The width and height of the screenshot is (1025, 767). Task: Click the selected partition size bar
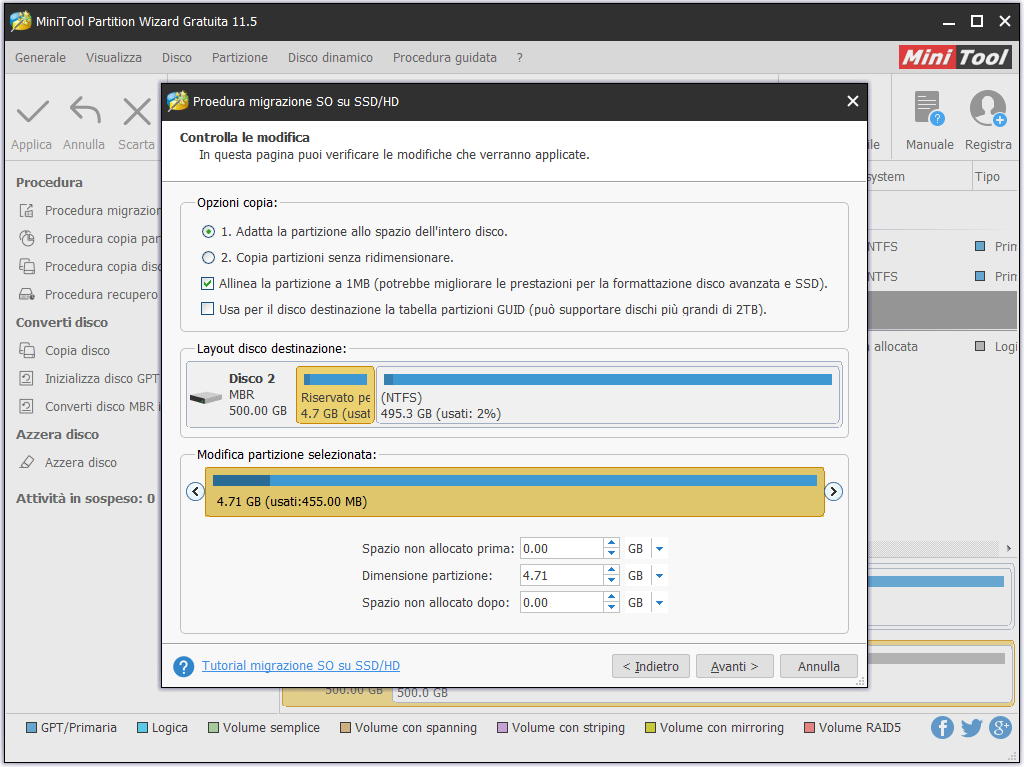pyautogui.click(x=514, y=491)
